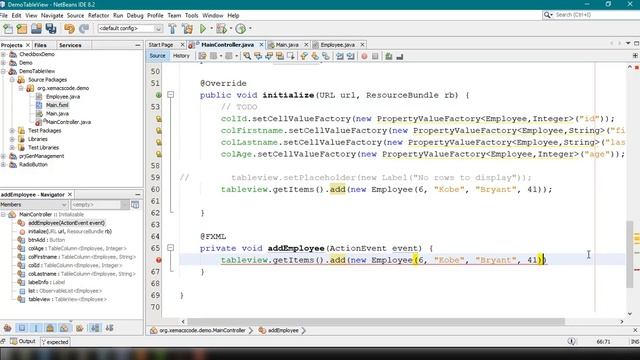Expand the prjGenManagement project node
Screen dimensions: 640x360
(x=4, y=156)
